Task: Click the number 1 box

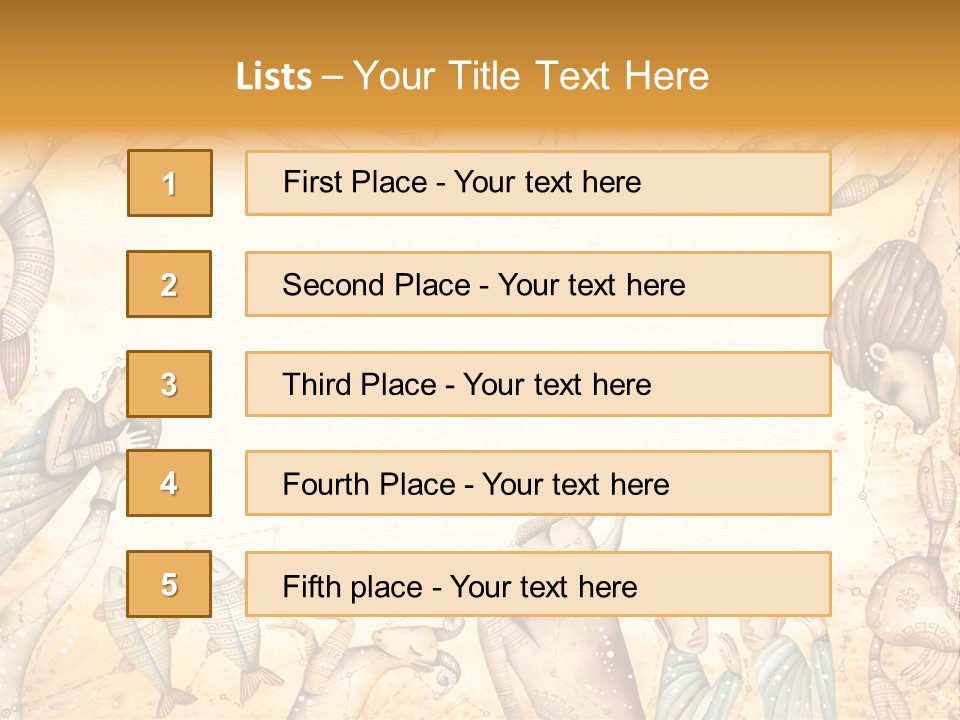Action: tap(170, 183)
